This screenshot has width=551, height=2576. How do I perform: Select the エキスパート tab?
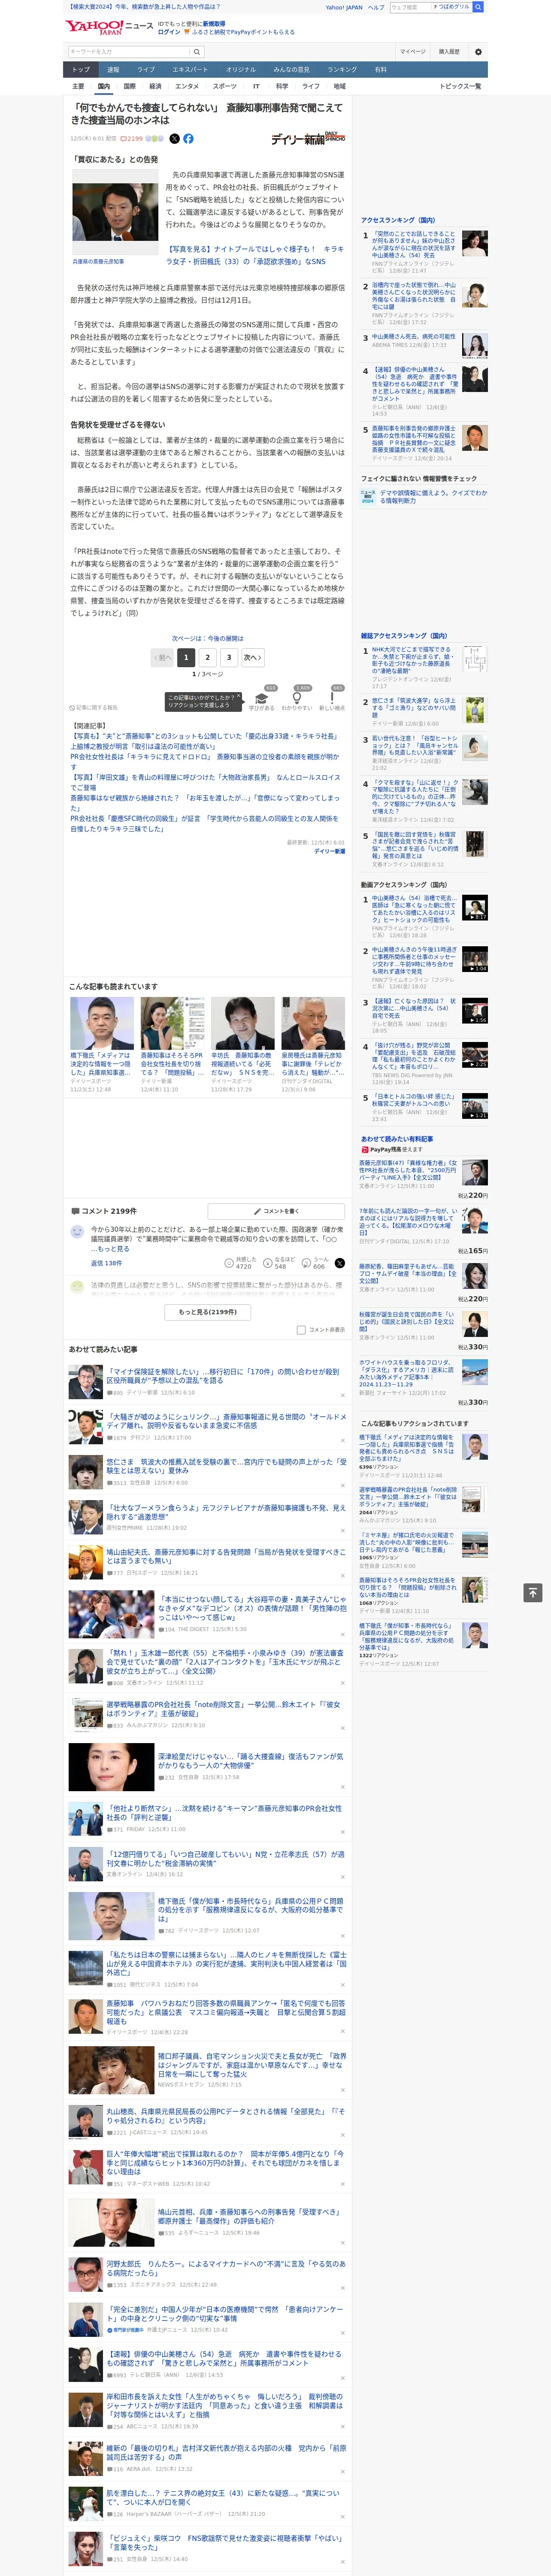point(190,70)
